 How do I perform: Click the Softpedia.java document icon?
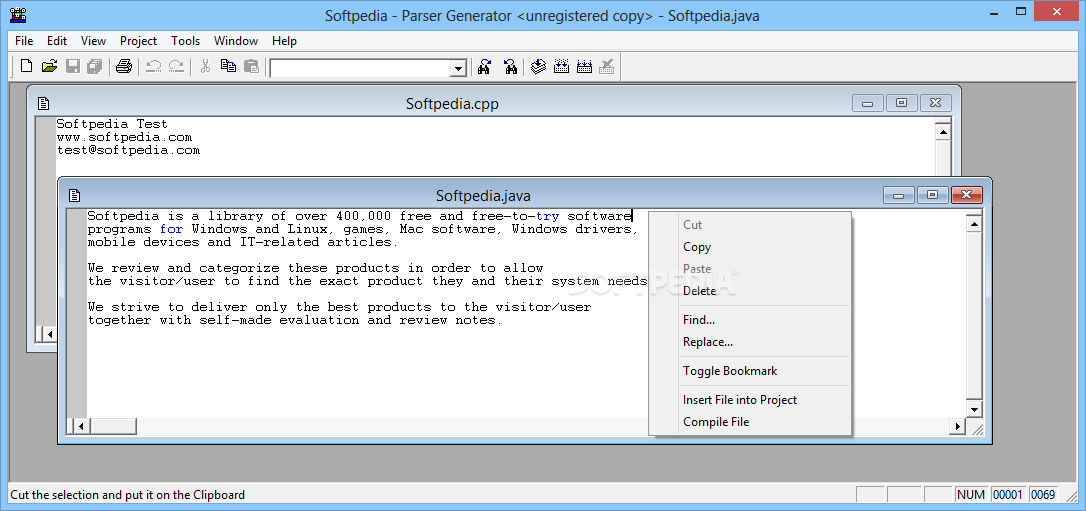(75, 195)
